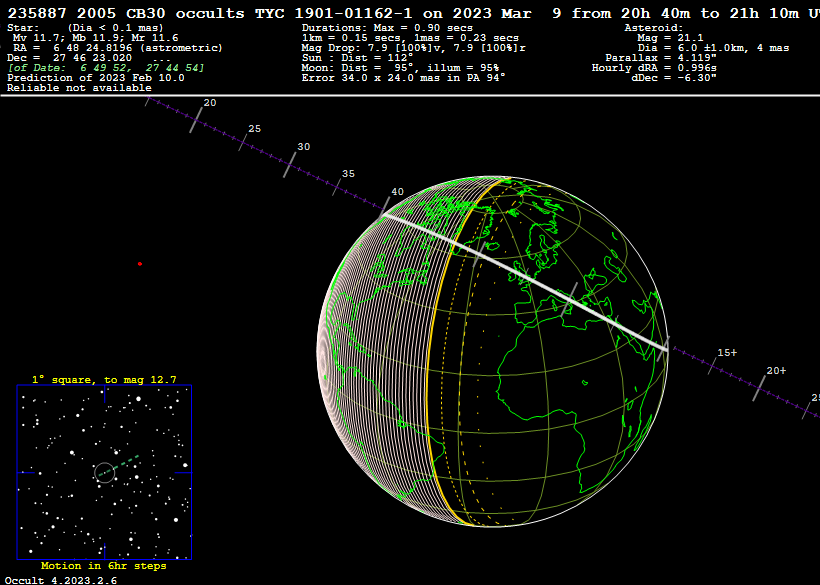
Task: Click the 'Asteroid:' header
Action: coord(654,28)
